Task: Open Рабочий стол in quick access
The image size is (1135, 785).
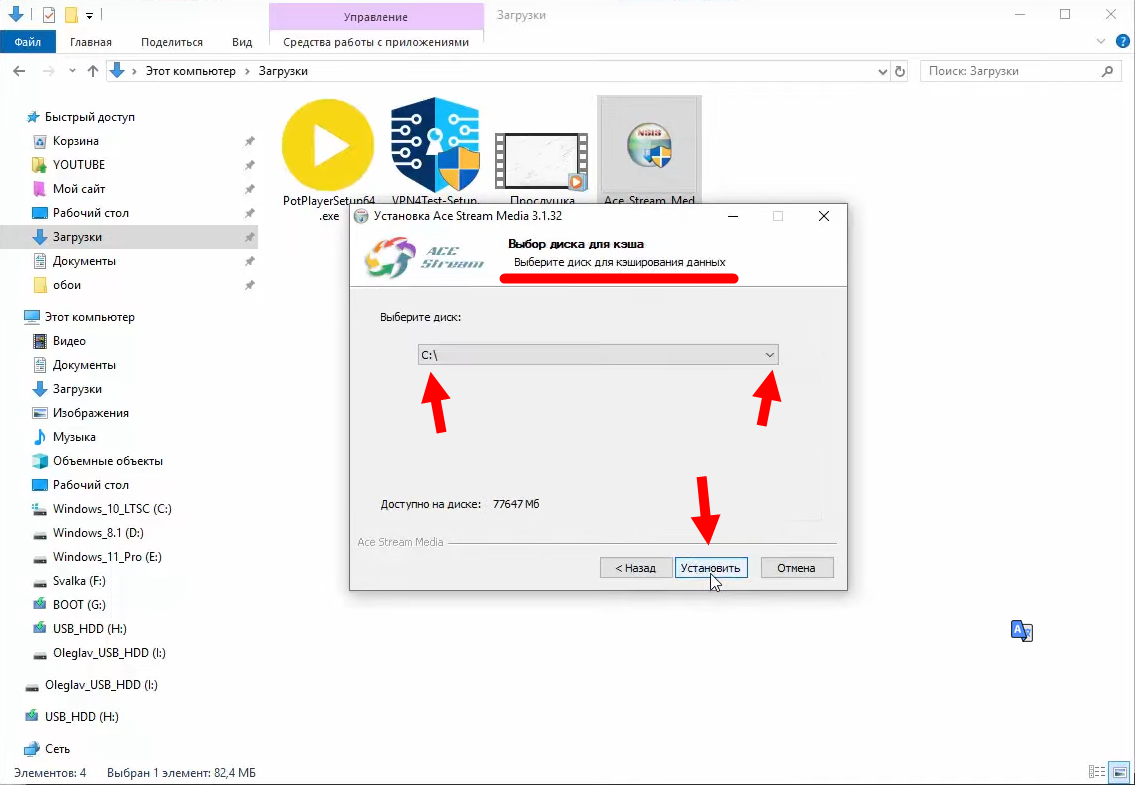Action: pos(90,213)
